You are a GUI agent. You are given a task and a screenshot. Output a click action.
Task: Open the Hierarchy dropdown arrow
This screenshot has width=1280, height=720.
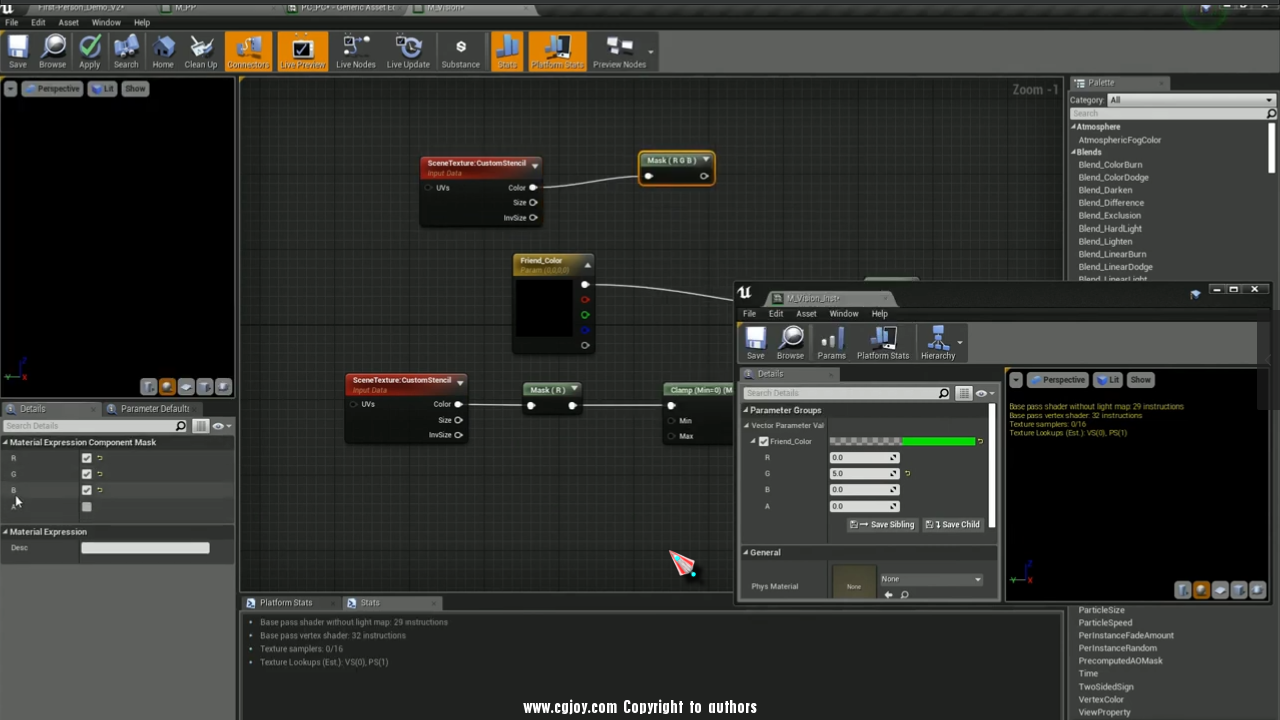tap(960, 343)
